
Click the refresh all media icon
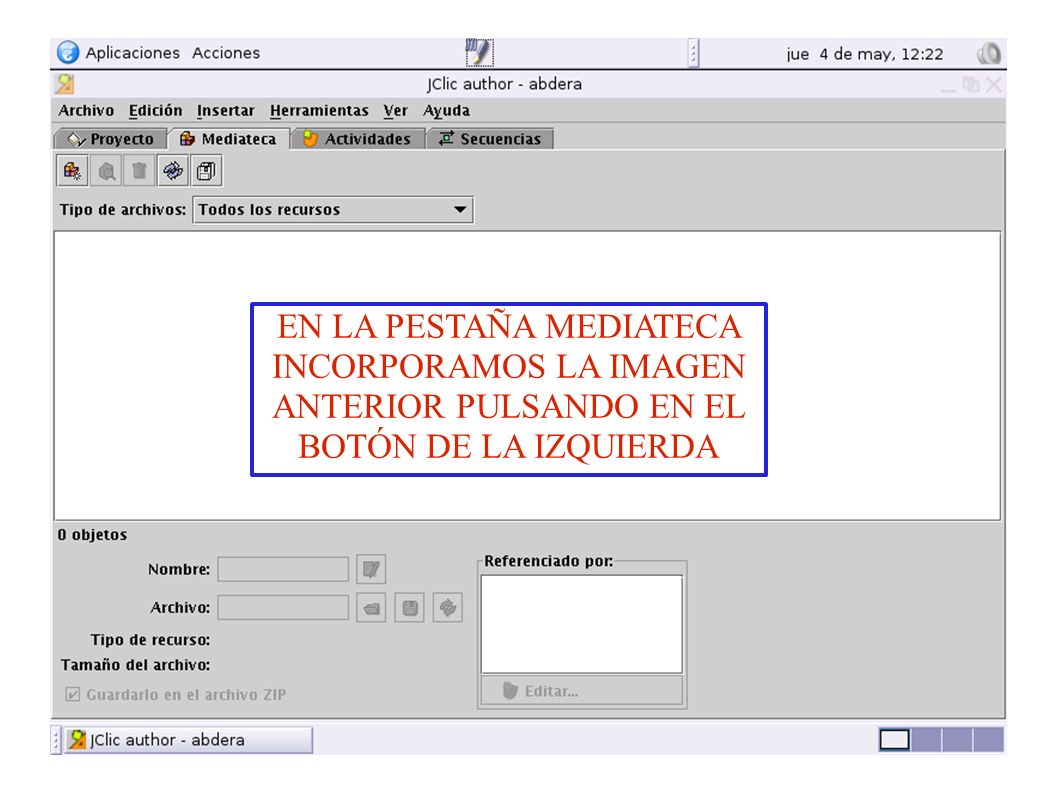click(x=173, y=171)
